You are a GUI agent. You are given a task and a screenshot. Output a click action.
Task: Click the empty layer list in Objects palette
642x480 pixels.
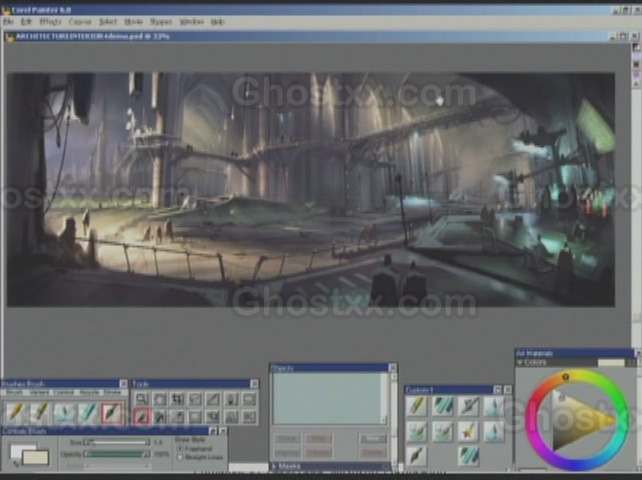pyautogui.click(x=328, y=398)
